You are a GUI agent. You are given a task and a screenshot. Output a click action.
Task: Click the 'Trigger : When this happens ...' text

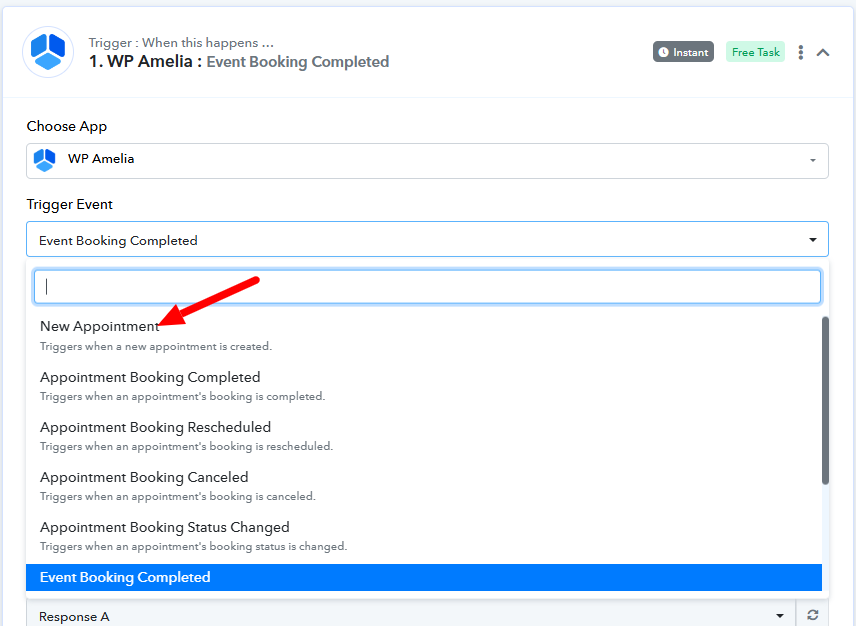181,43
